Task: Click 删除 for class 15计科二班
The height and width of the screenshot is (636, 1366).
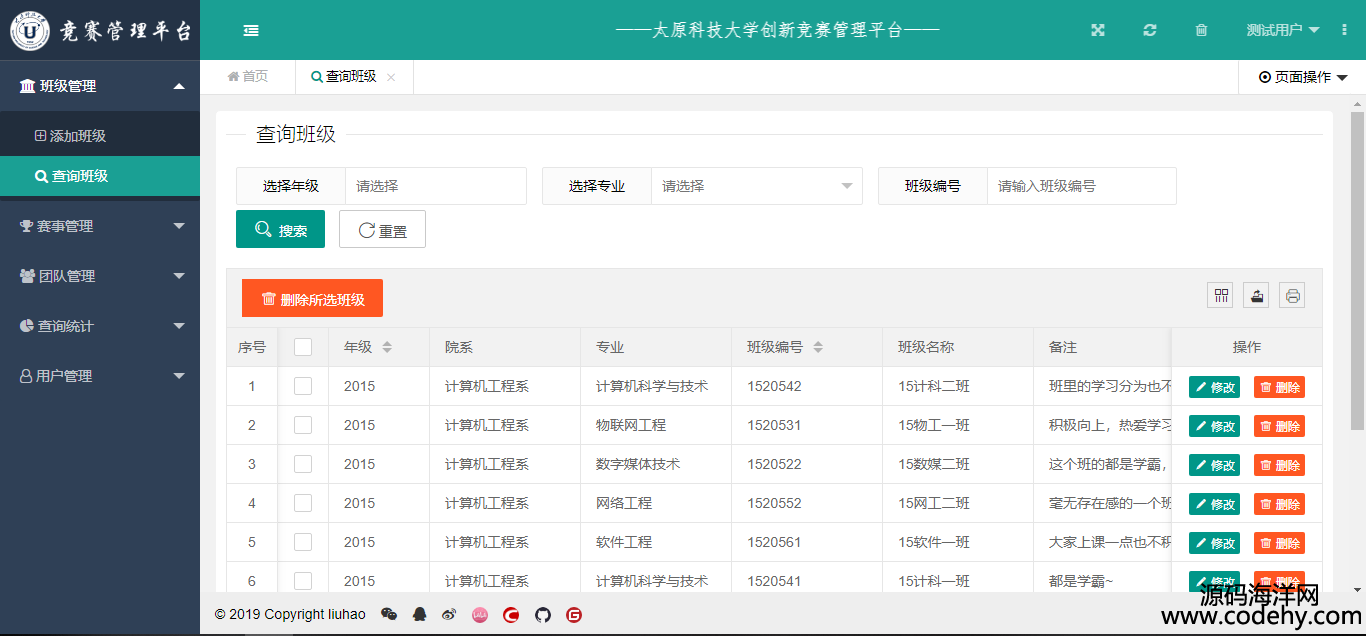Action: tap(1279, 387)
